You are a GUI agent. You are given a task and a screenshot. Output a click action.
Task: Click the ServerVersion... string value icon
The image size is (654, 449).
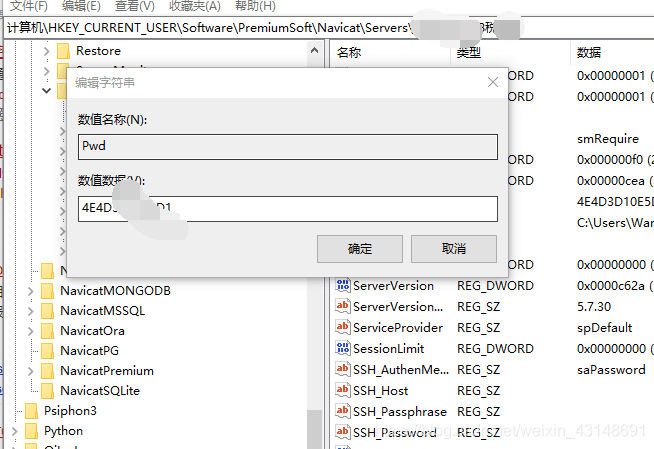[x=342, y=306]
